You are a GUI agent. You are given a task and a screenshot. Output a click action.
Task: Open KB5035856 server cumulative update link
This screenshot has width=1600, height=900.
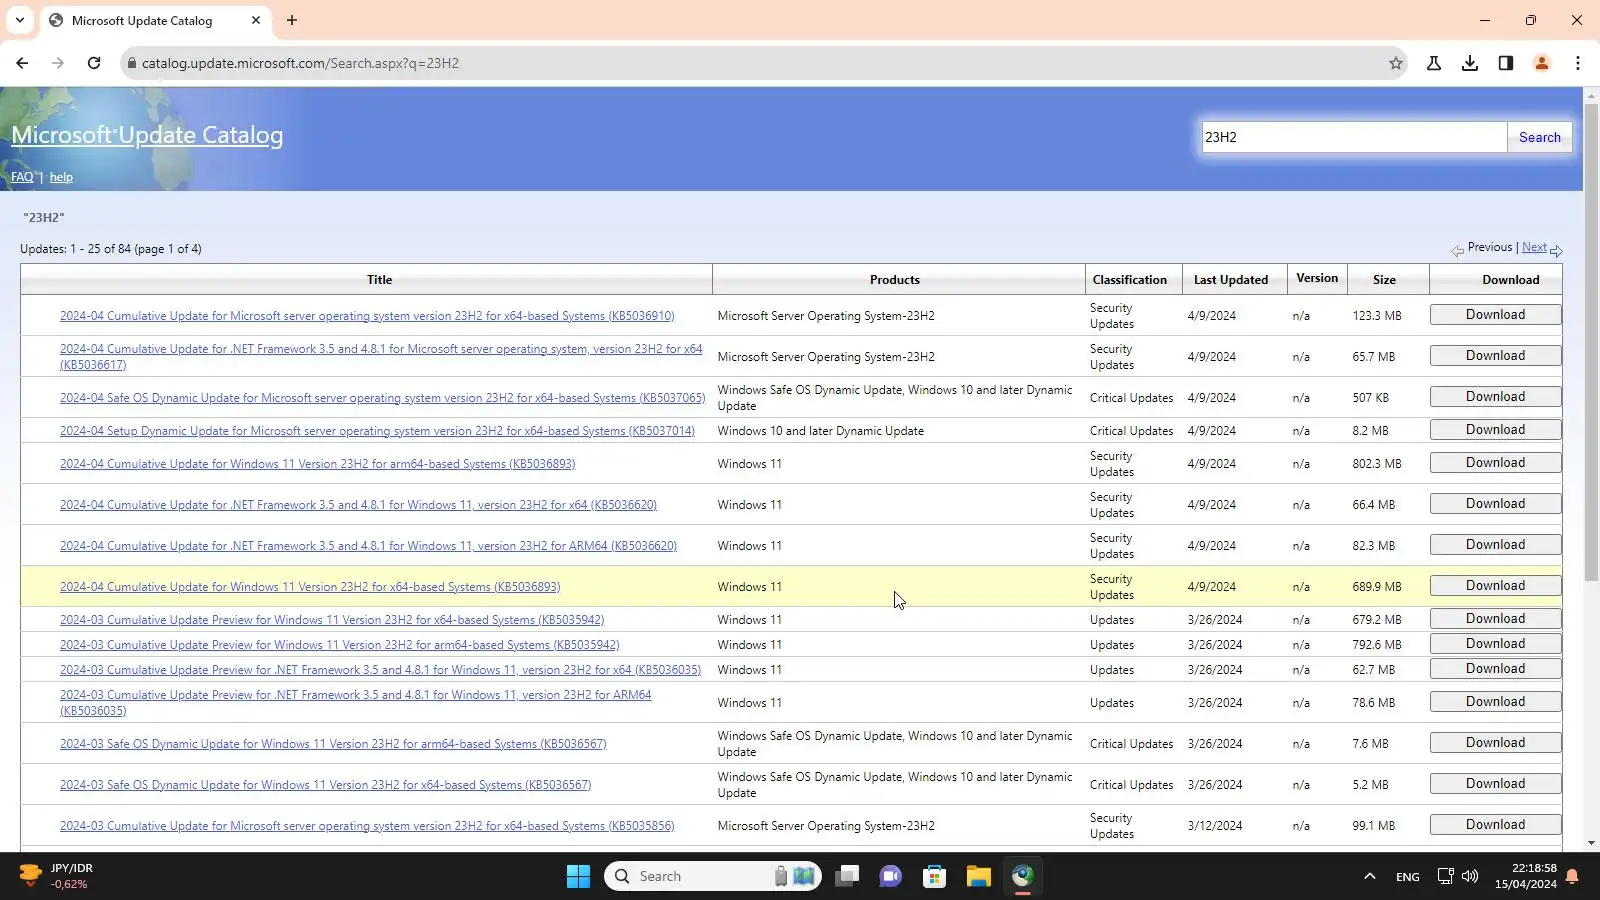(367, 826)
